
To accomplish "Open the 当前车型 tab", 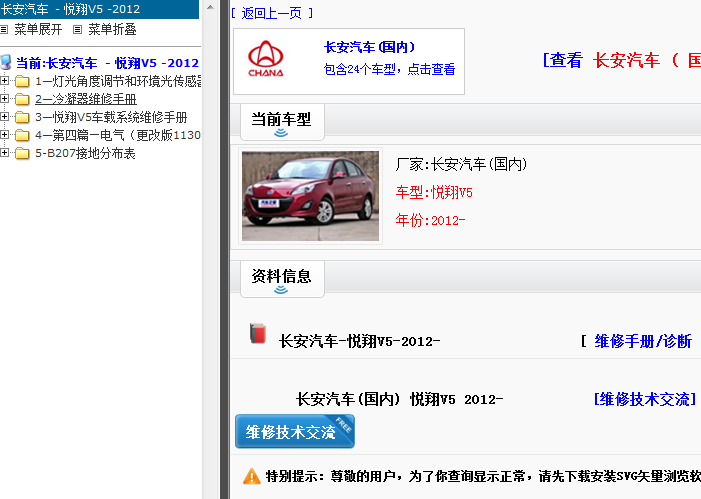I will coord(282,122).
